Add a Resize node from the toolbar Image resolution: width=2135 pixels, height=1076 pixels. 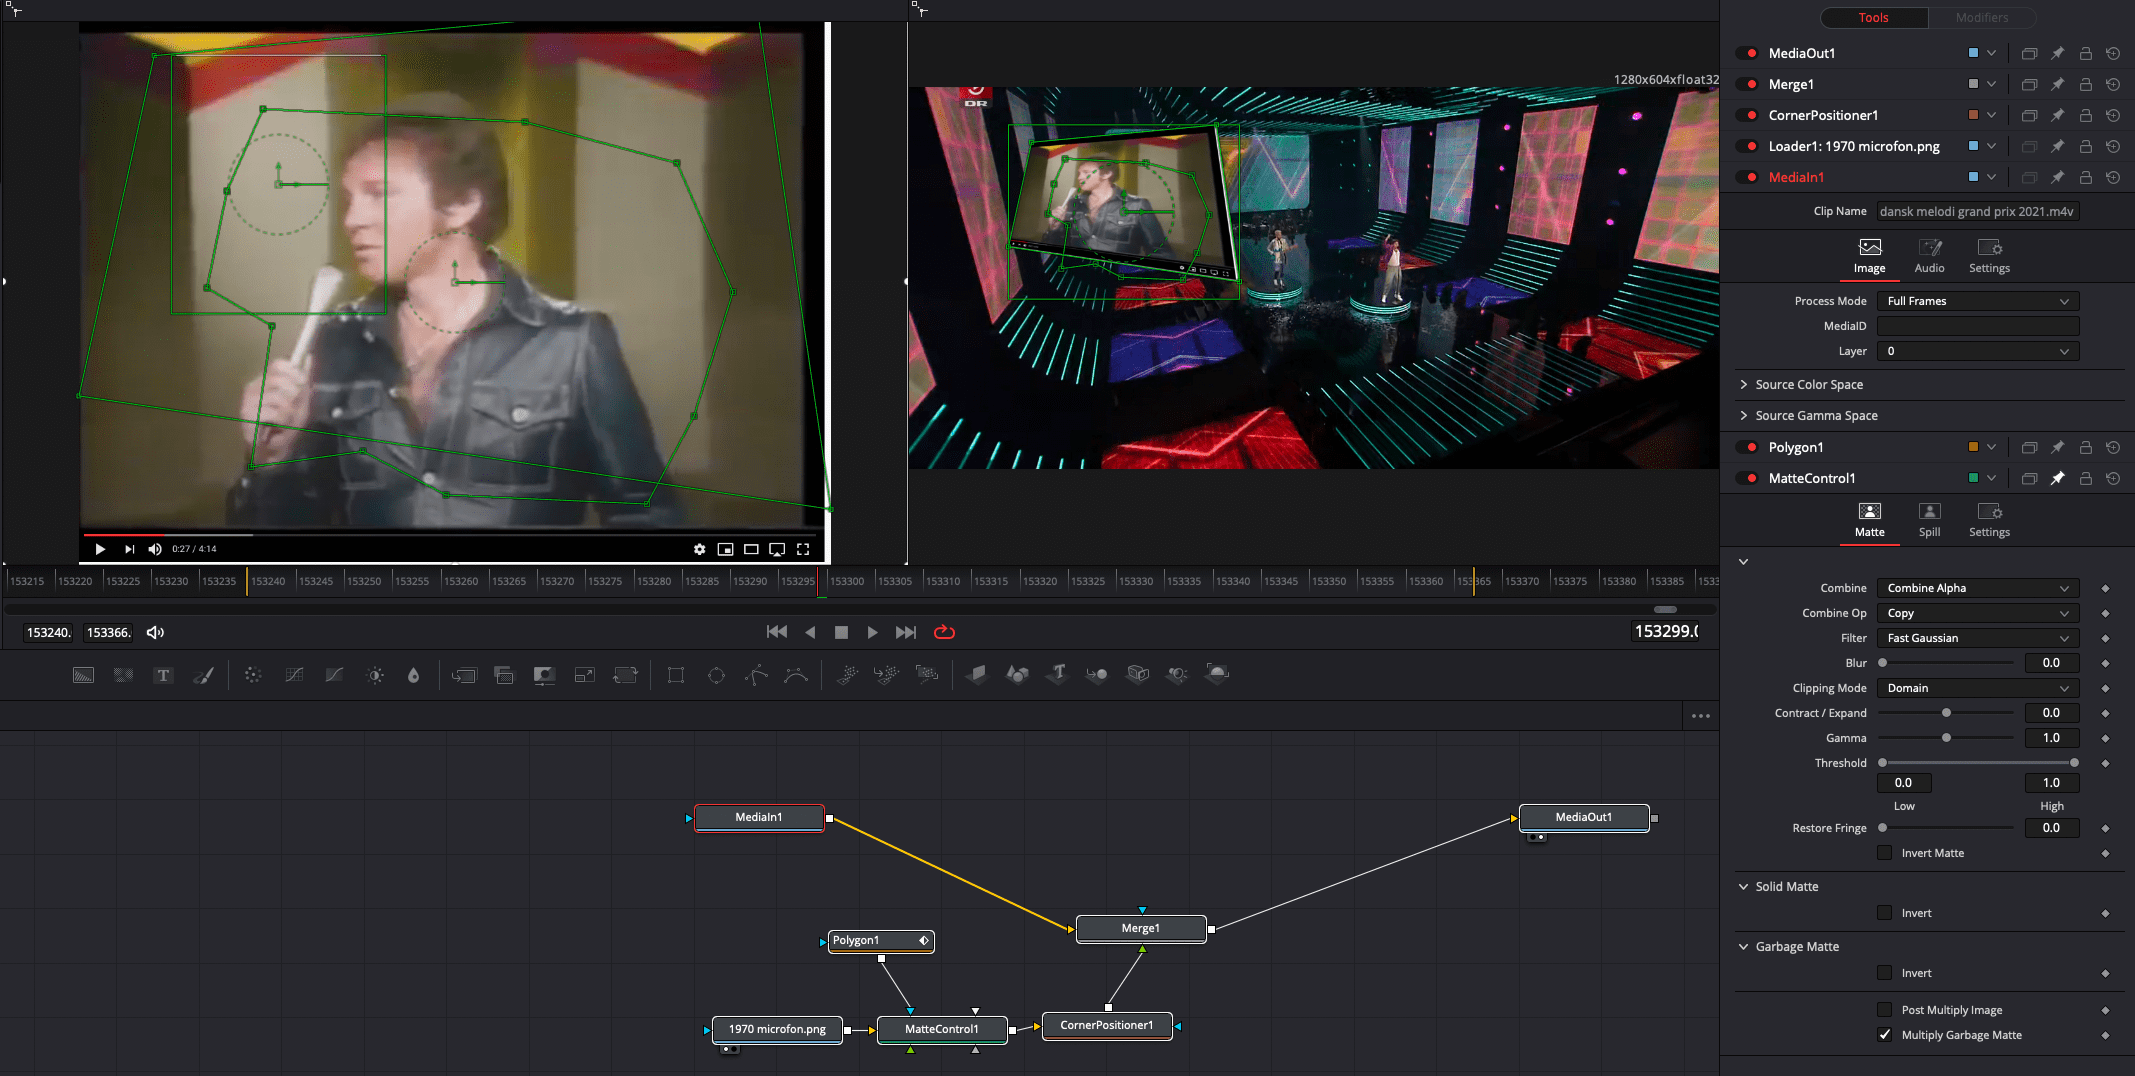click(585, 675)
